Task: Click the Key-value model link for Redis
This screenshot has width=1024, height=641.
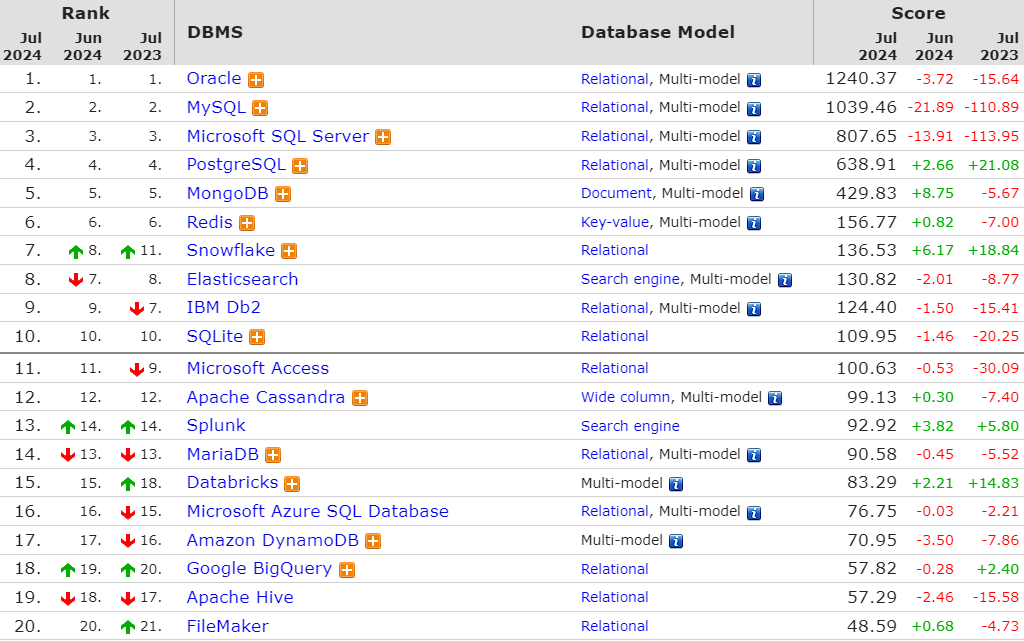Action: 615,223
